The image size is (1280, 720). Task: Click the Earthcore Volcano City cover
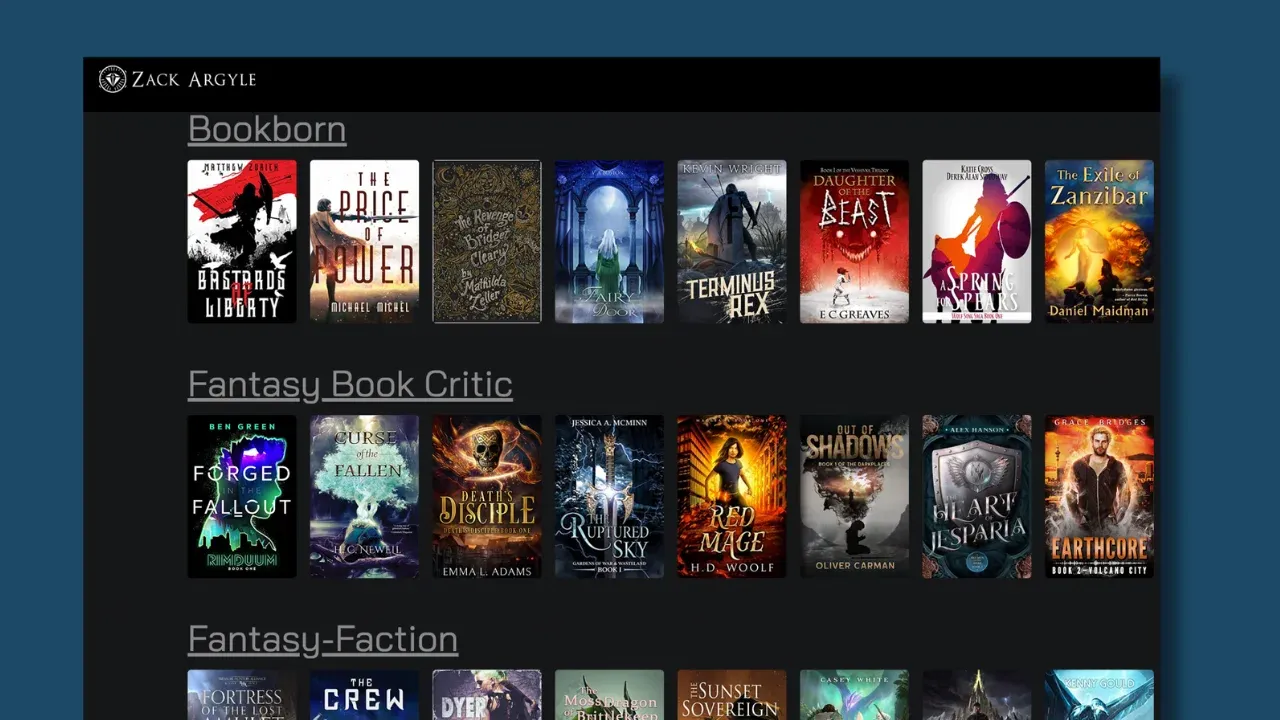tap(1099, 496)
